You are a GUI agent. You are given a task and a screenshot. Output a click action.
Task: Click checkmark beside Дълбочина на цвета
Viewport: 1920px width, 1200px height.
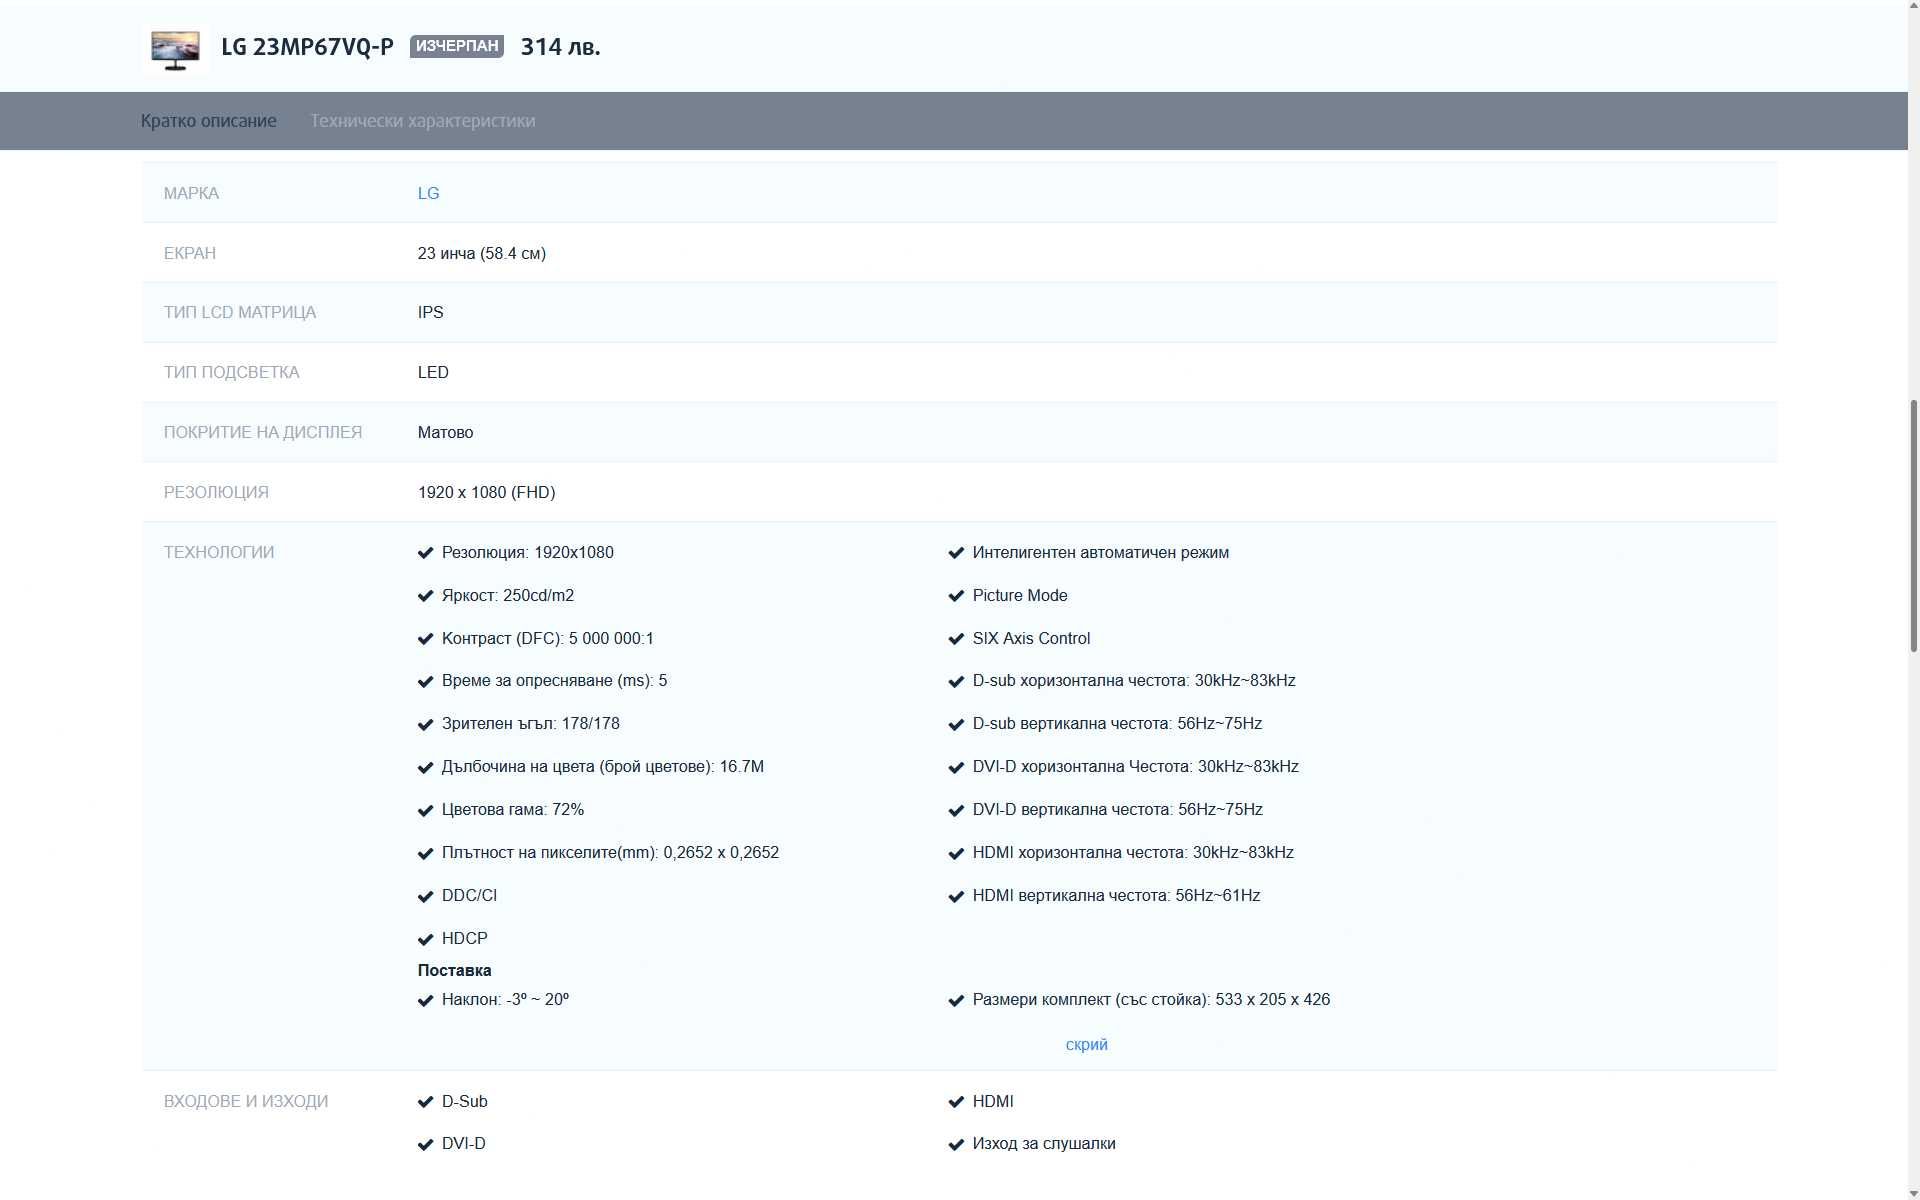pos(425,767)
